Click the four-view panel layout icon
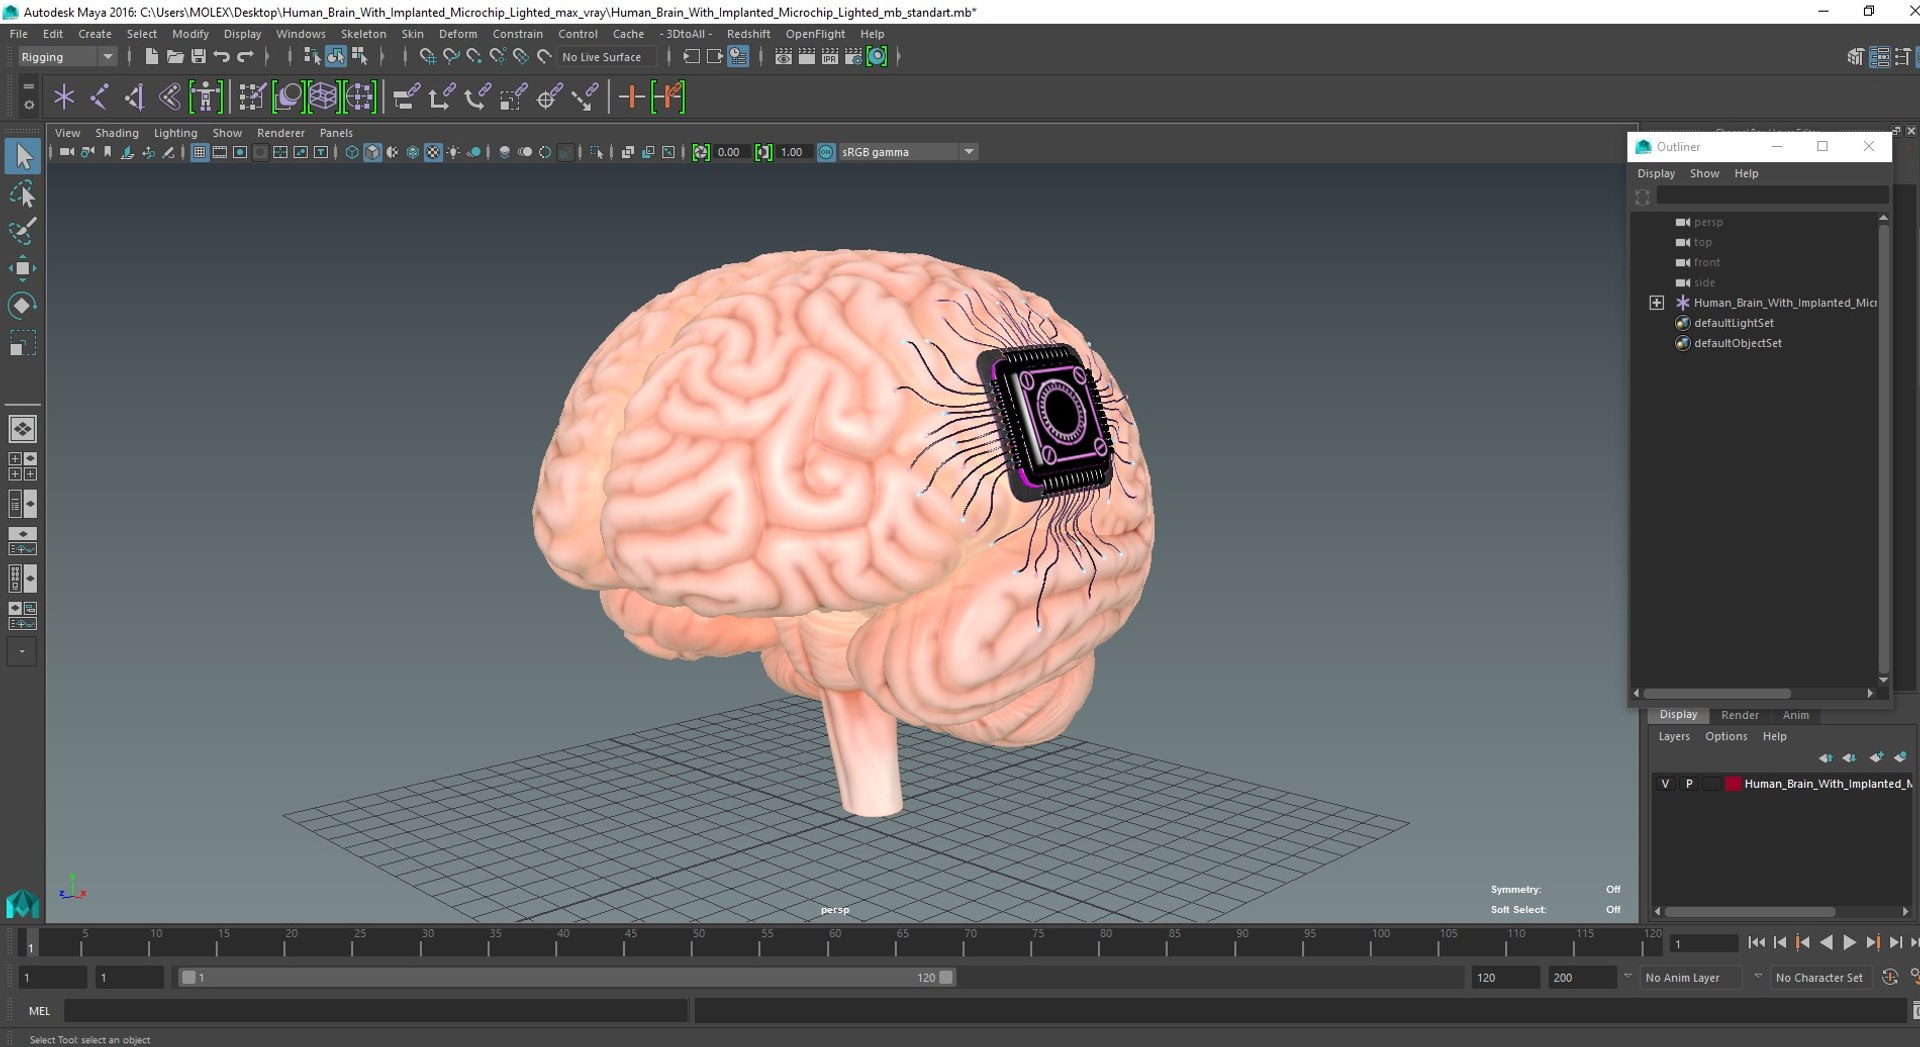Image resolution: width=1920 pixels, height=1047 pixels. click(22, 466)
